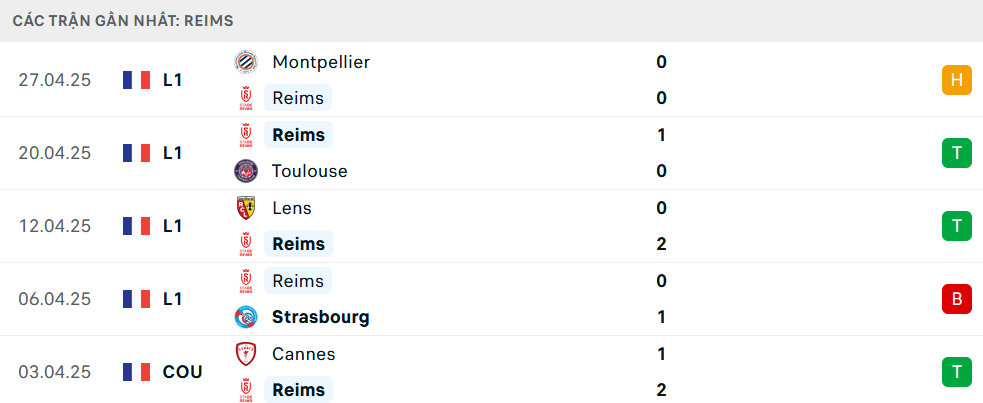Click the green T badge for Cannes match

(957, 372)
